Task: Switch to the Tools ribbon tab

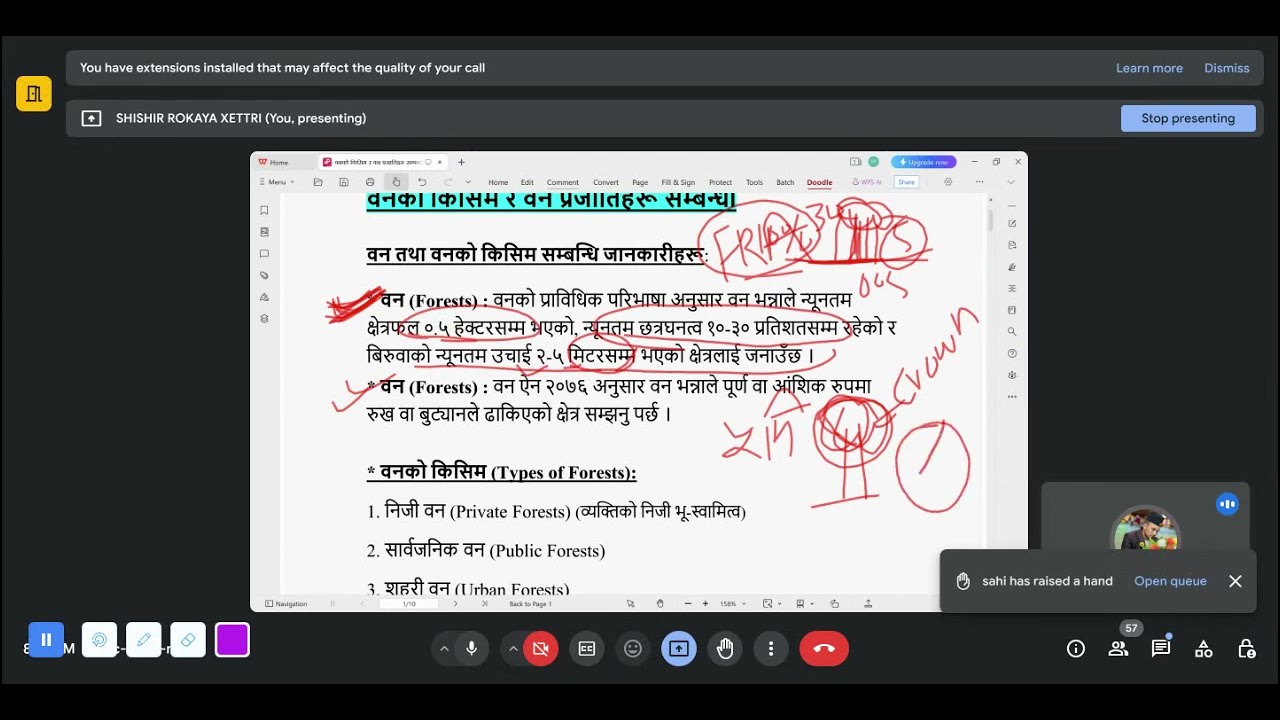Action: pyautogui.click(x=754, y=182)
